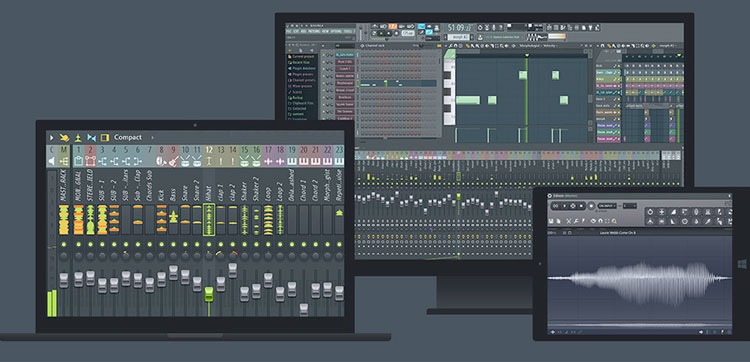Open the FILE menu on the desktop monitor
750x362 pixels.
288,32
